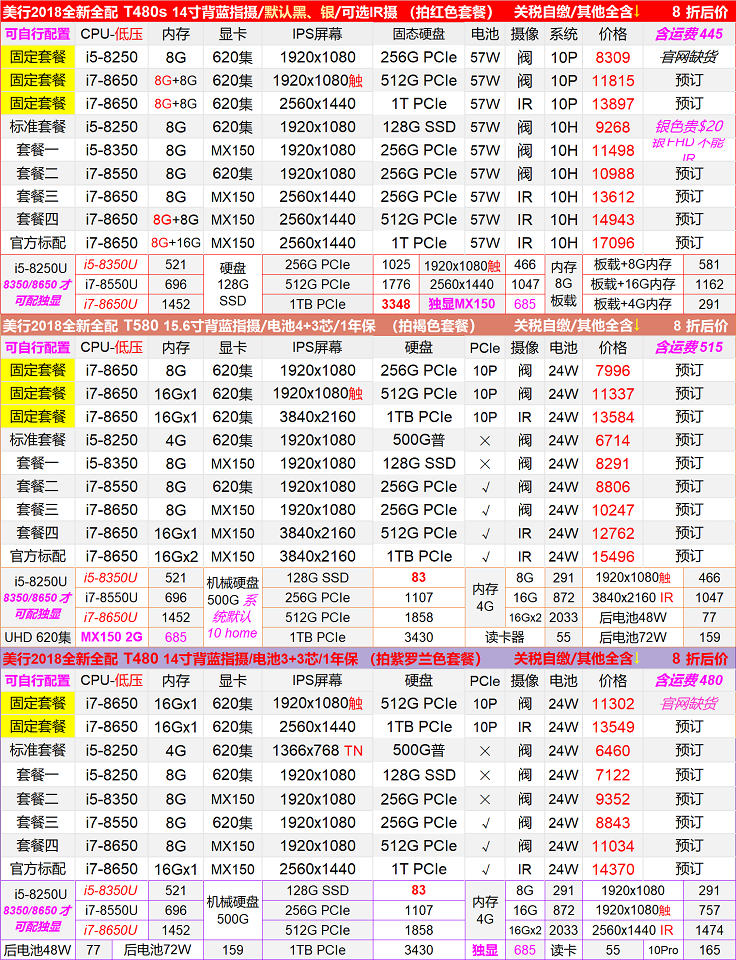Click price 14943

612,219
